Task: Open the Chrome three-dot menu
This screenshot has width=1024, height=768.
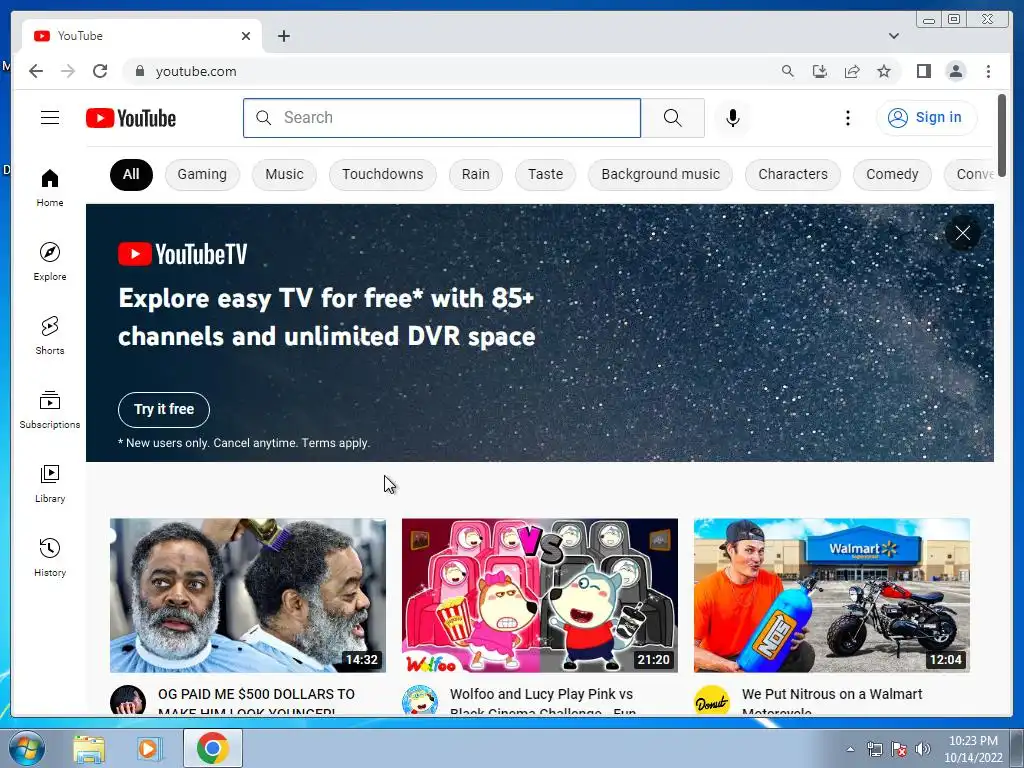Action: point(988,71)
